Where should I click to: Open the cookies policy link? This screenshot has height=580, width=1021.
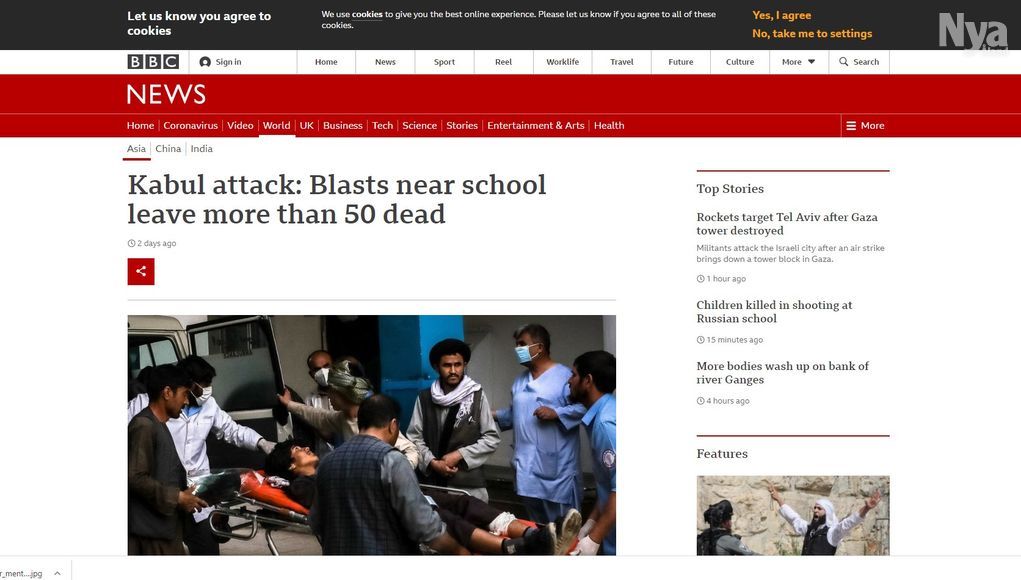click(x=367, y=14)
